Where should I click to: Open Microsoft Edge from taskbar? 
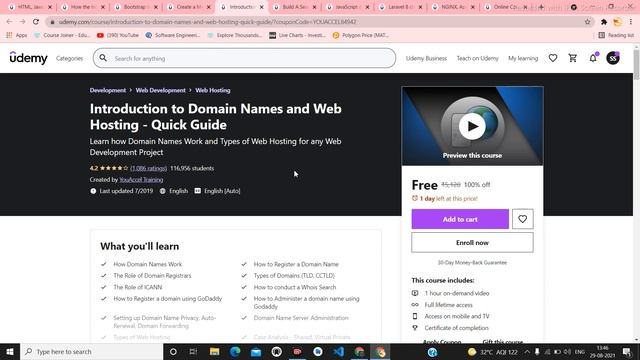pyautogui.click(x=235, y=351)
